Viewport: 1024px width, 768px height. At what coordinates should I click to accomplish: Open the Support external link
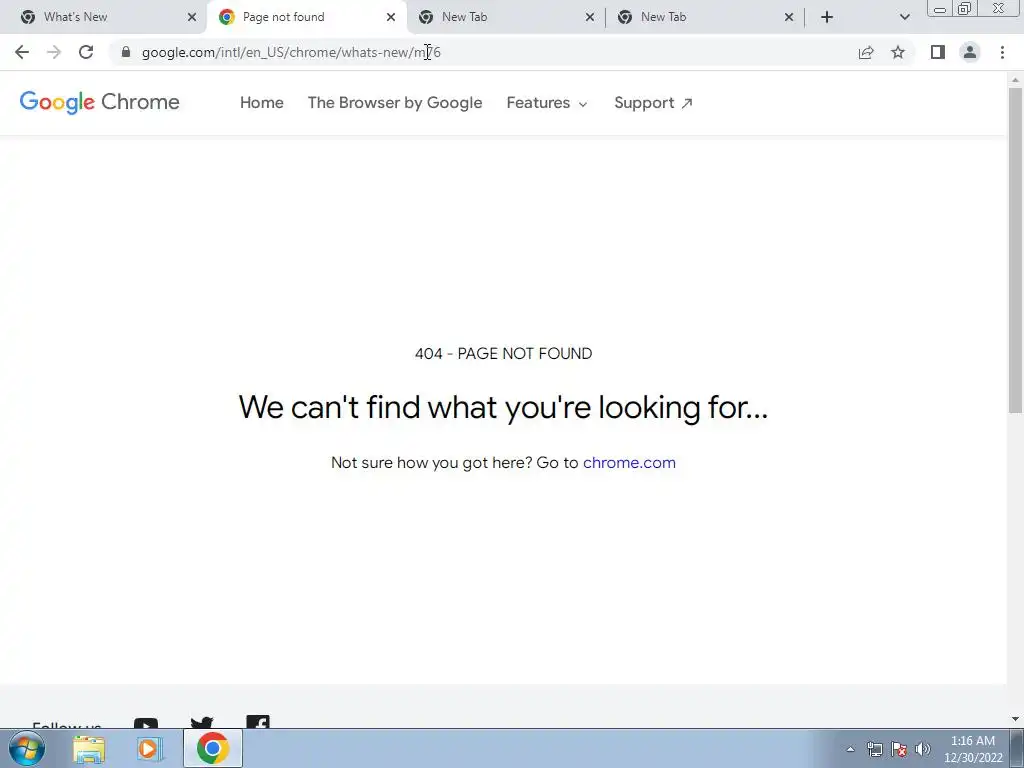click(x=653, y=103)
